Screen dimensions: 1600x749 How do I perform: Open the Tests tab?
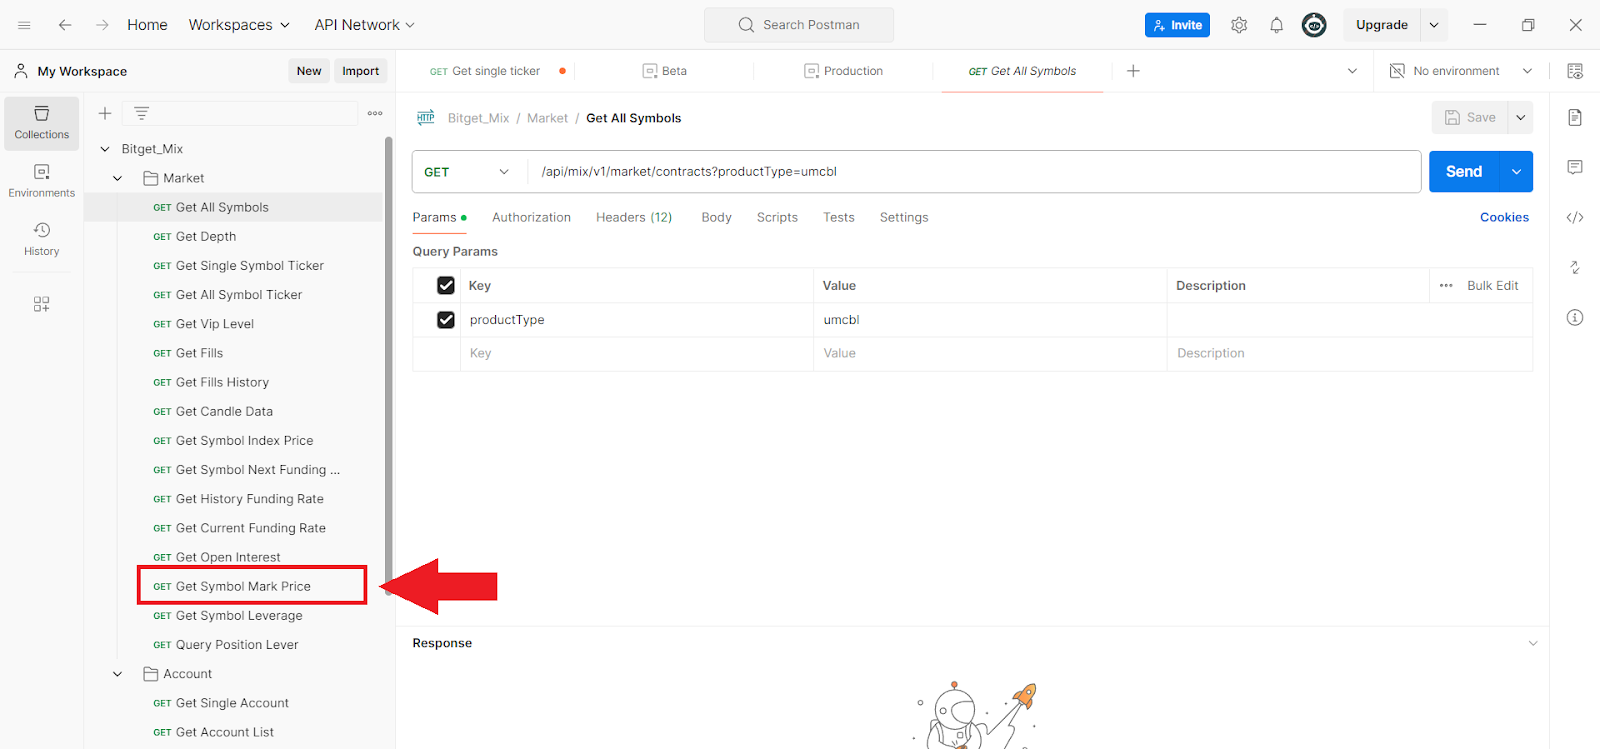point(839,217)
